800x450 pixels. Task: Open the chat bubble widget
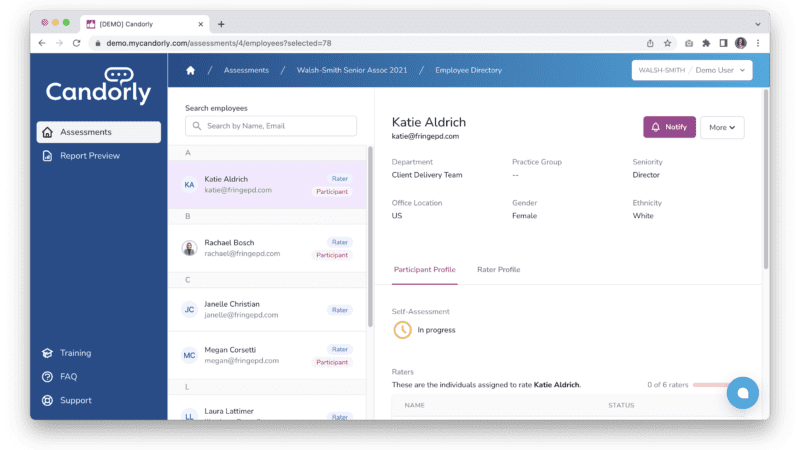[x=742, y=393]
